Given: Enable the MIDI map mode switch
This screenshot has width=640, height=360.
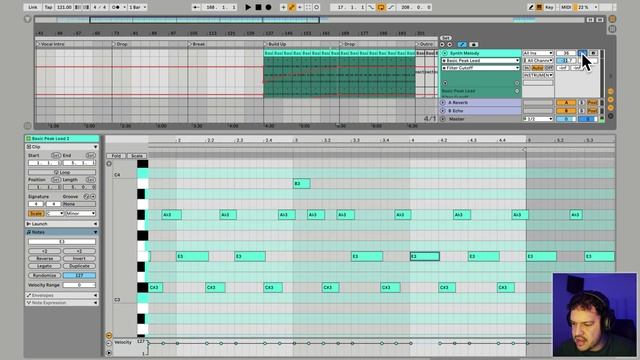Looking at the screenshot, I should [x=566, y=7].
